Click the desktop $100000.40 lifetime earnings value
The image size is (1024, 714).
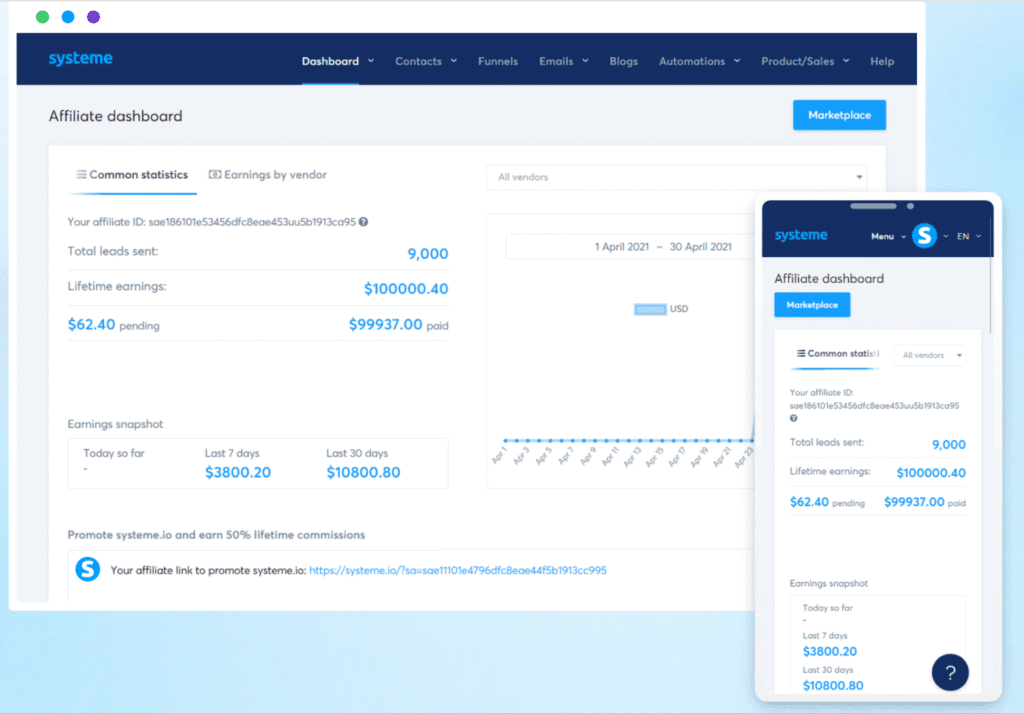click(406, 289)
